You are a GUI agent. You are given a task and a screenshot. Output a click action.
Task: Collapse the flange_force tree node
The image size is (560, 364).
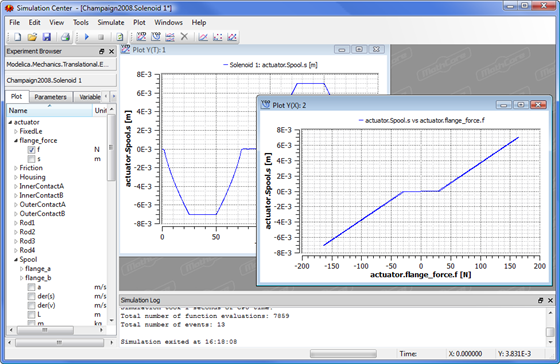16,140
